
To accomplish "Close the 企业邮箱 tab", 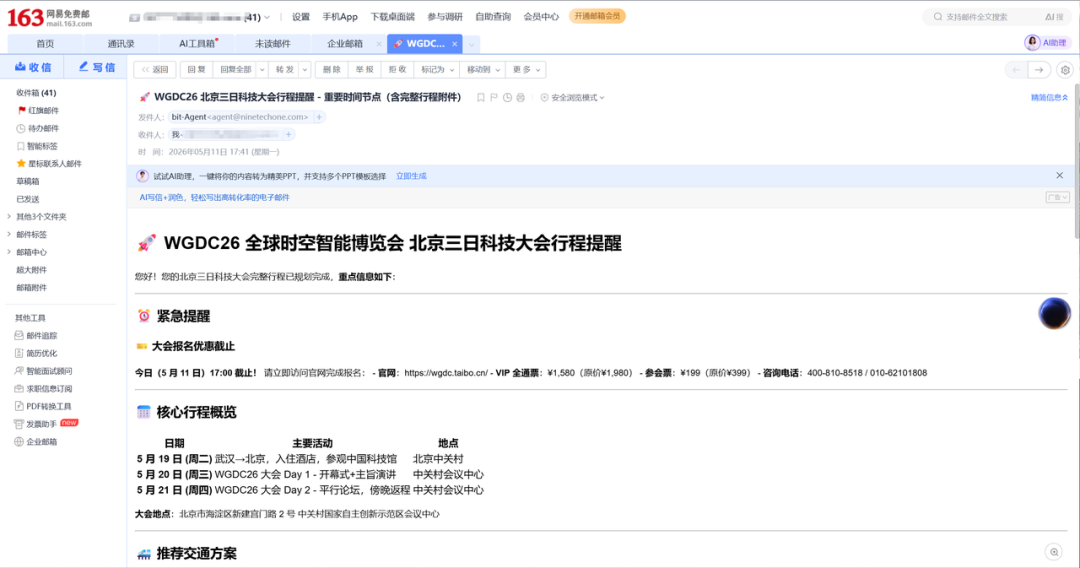I will tap(379, 43).
